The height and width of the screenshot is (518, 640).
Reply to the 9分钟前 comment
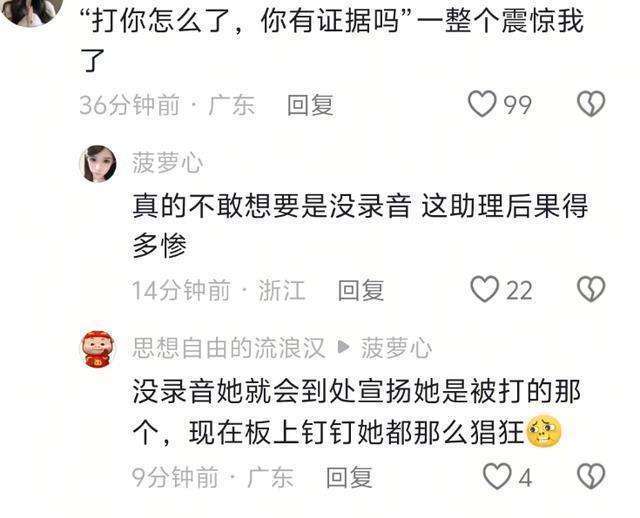pyautogui.click(x=349, y=477)
